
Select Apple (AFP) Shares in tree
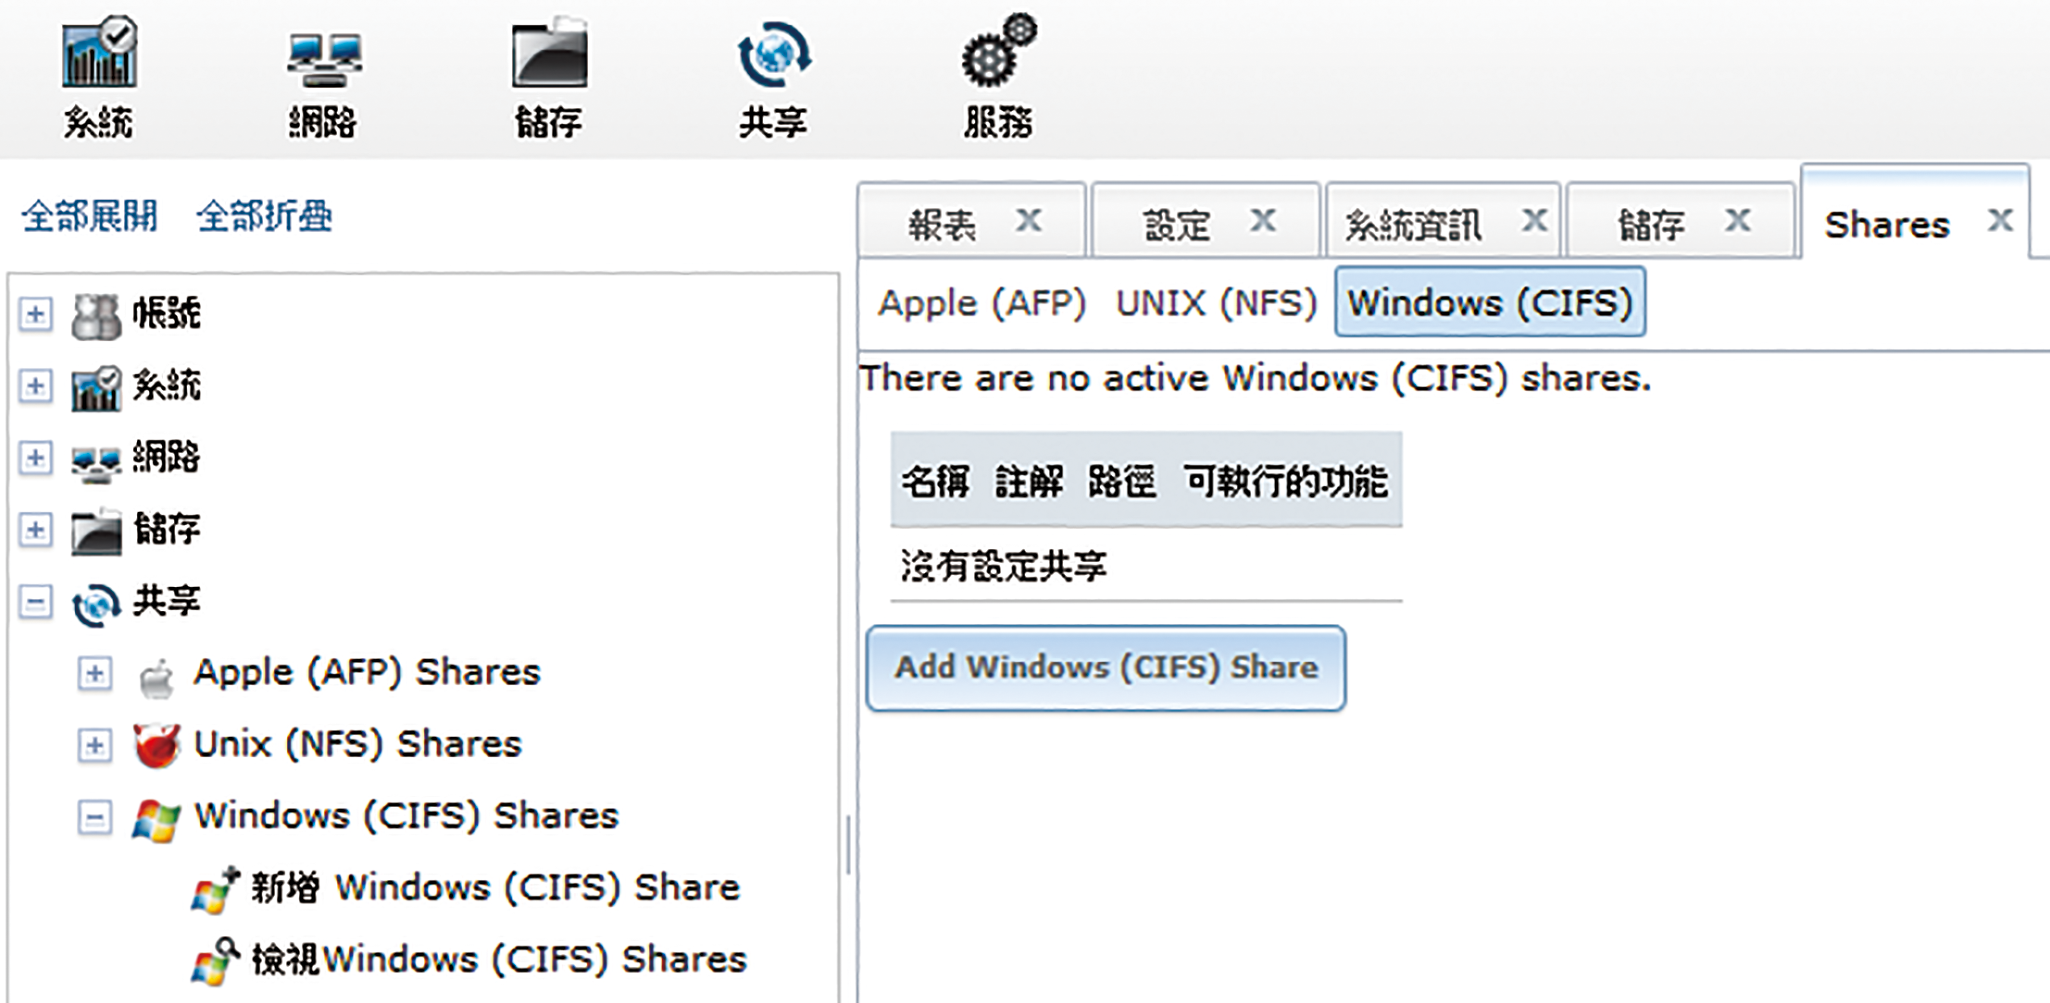click(367, 673)
